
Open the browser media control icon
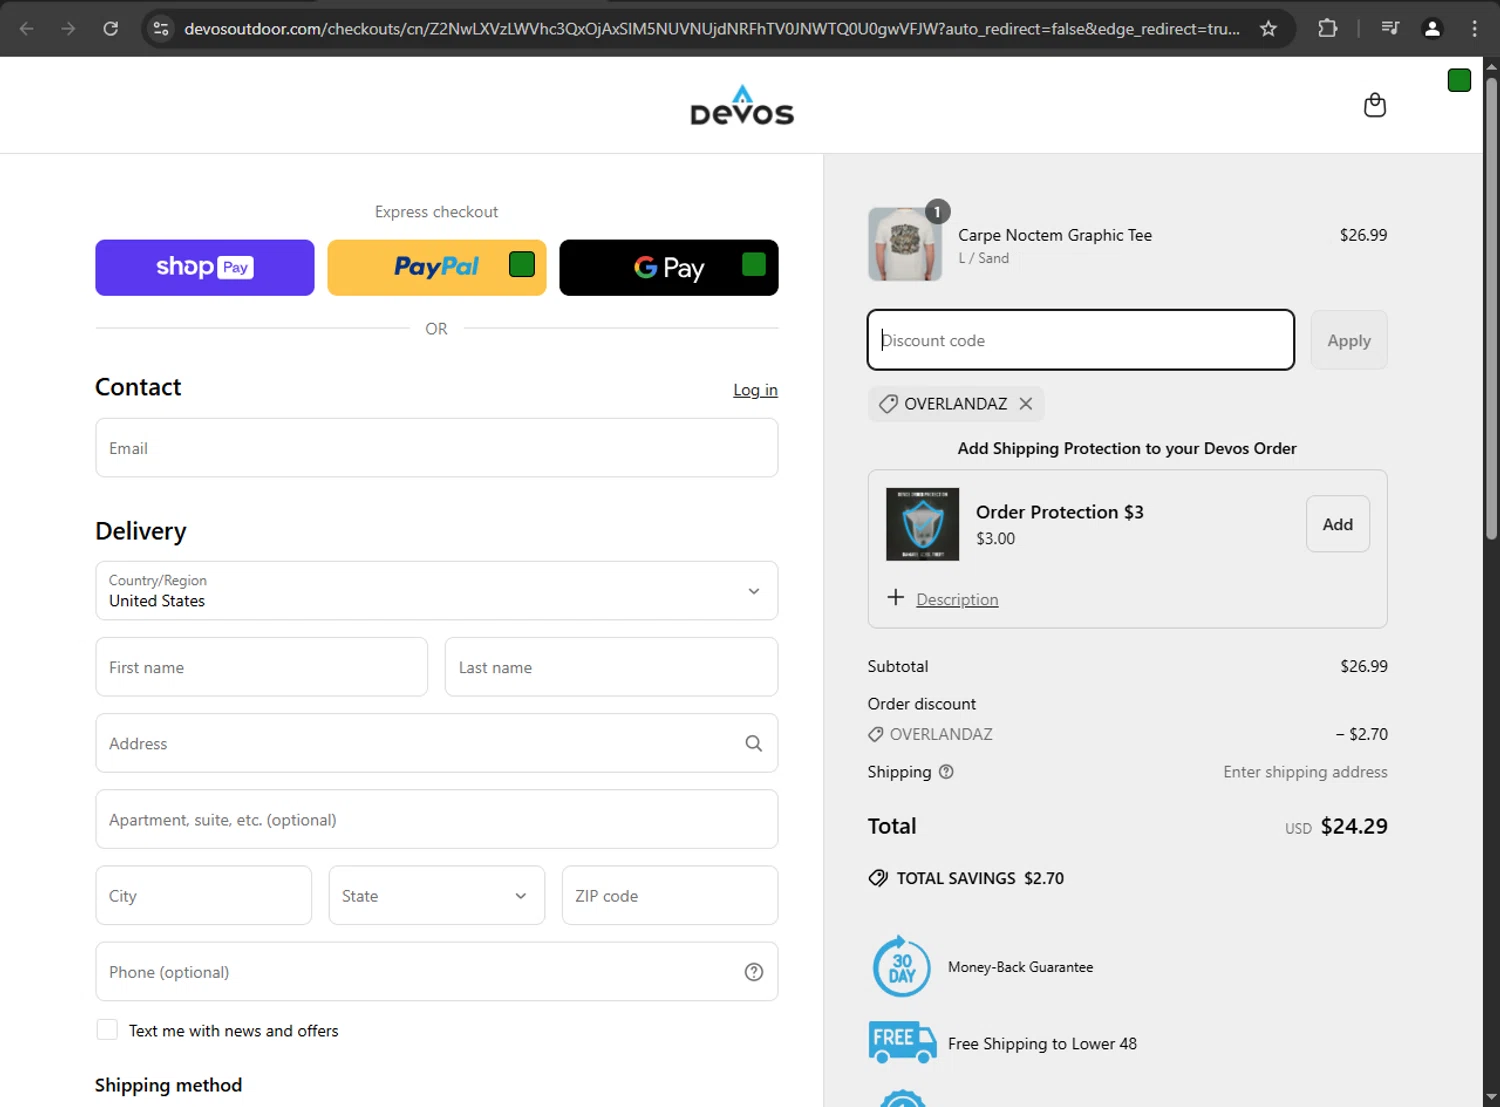(1390, 28)
